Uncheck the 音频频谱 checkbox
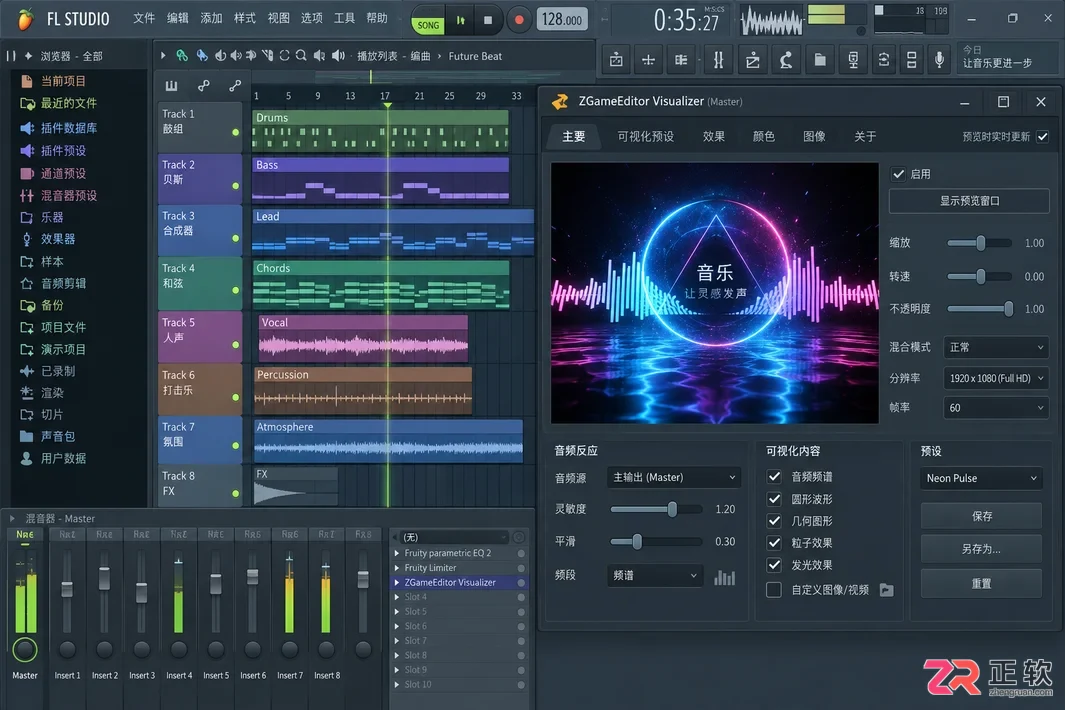The width and height of the screenshot is (1065, 710). [774, 477]
